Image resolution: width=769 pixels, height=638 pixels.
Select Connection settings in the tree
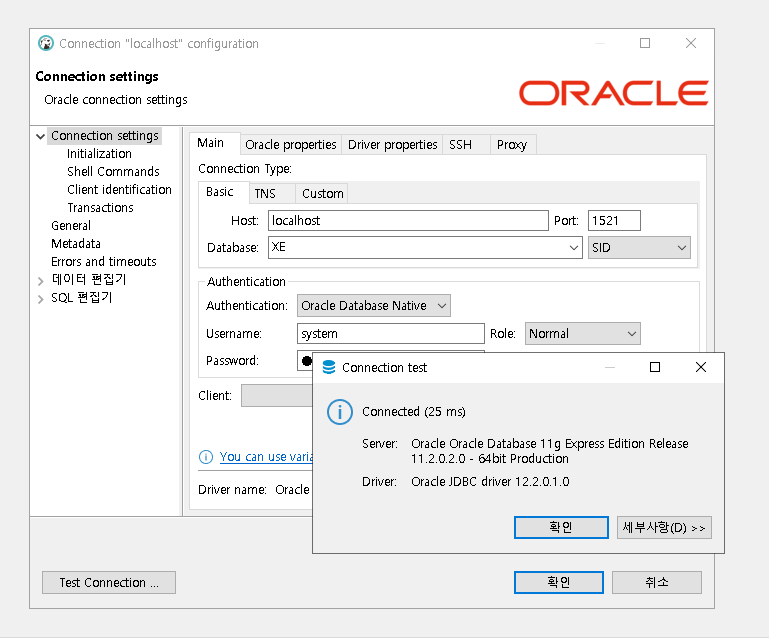[x=105, y=136]
